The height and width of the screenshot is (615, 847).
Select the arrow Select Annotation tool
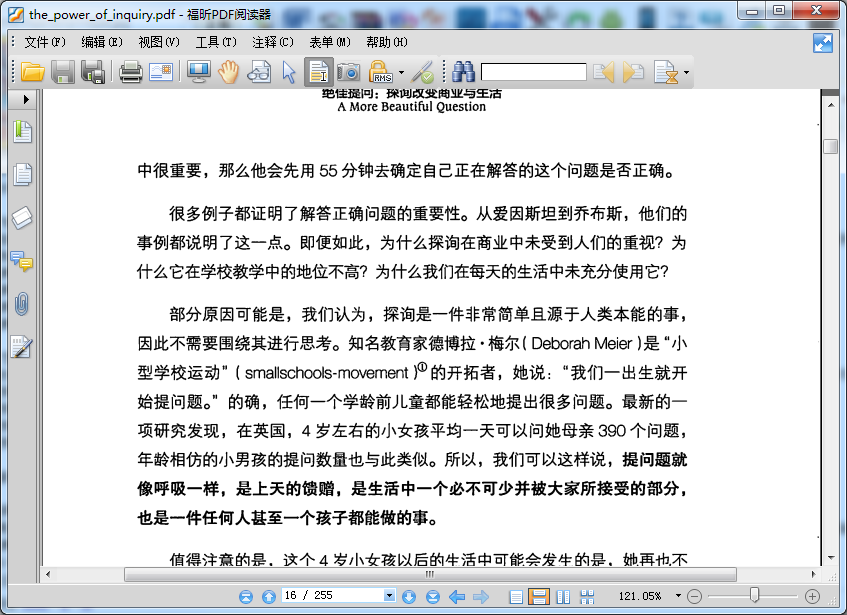point(289,72)
